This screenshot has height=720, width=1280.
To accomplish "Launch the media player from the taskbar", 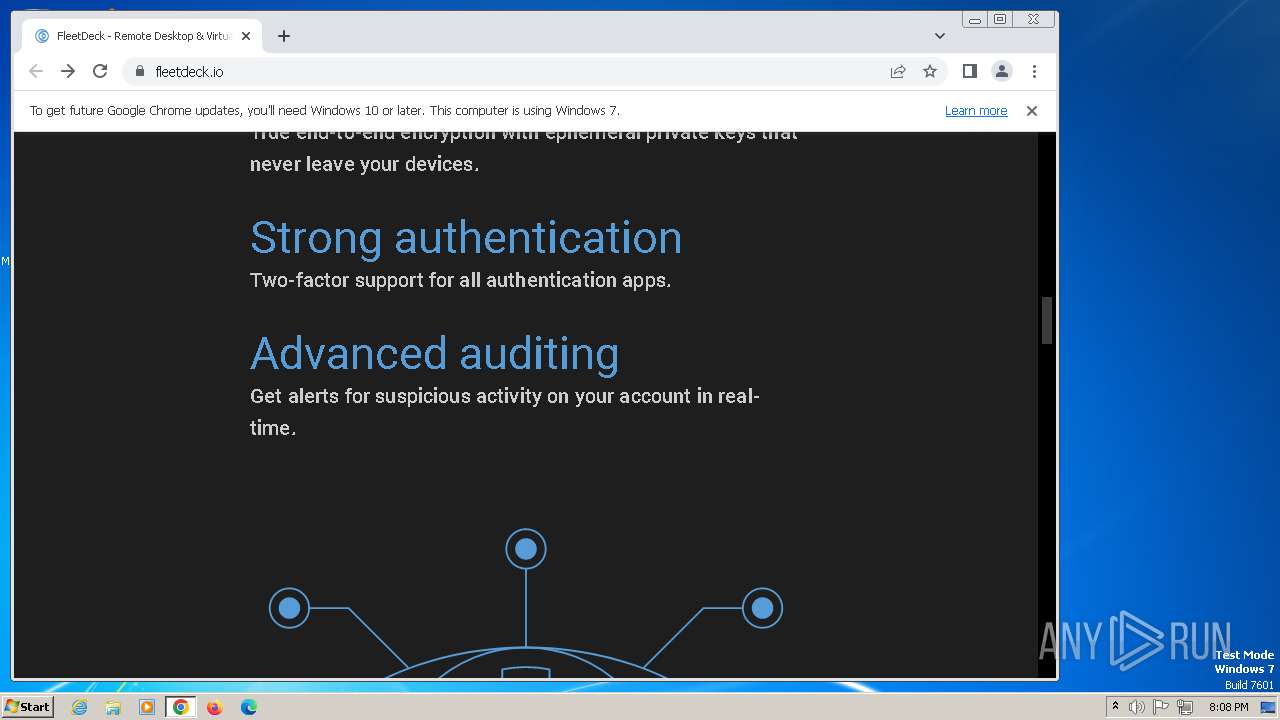I will point(147,707).
